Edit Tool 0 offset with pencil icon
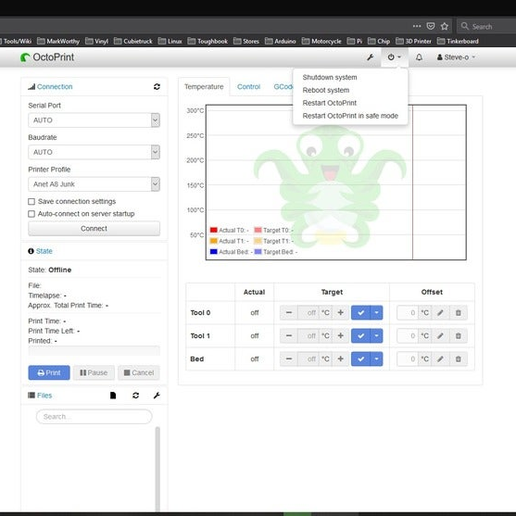516x516 pixels. coord(440,313)
